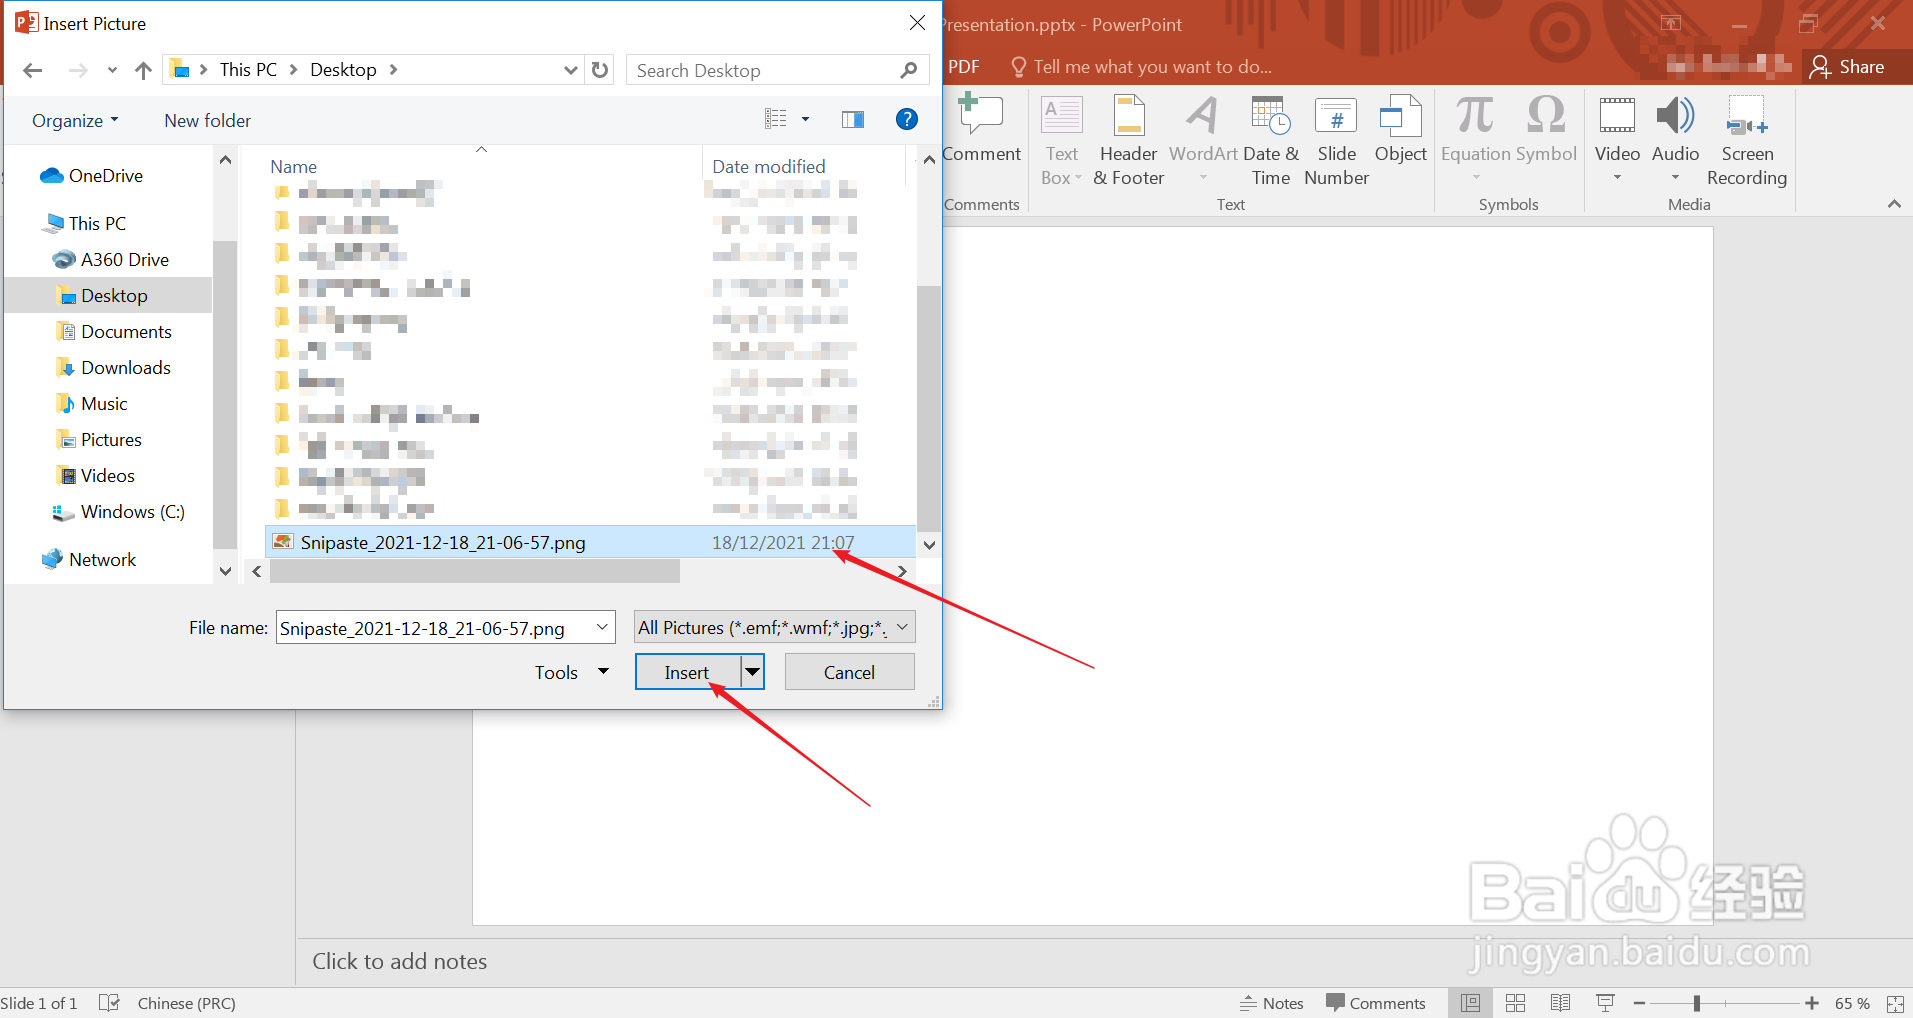The height and width of the screenshot is (1018, 1913).
Task: Toggle the Comments pane in status bar
Action: tap(1375, 1003)
